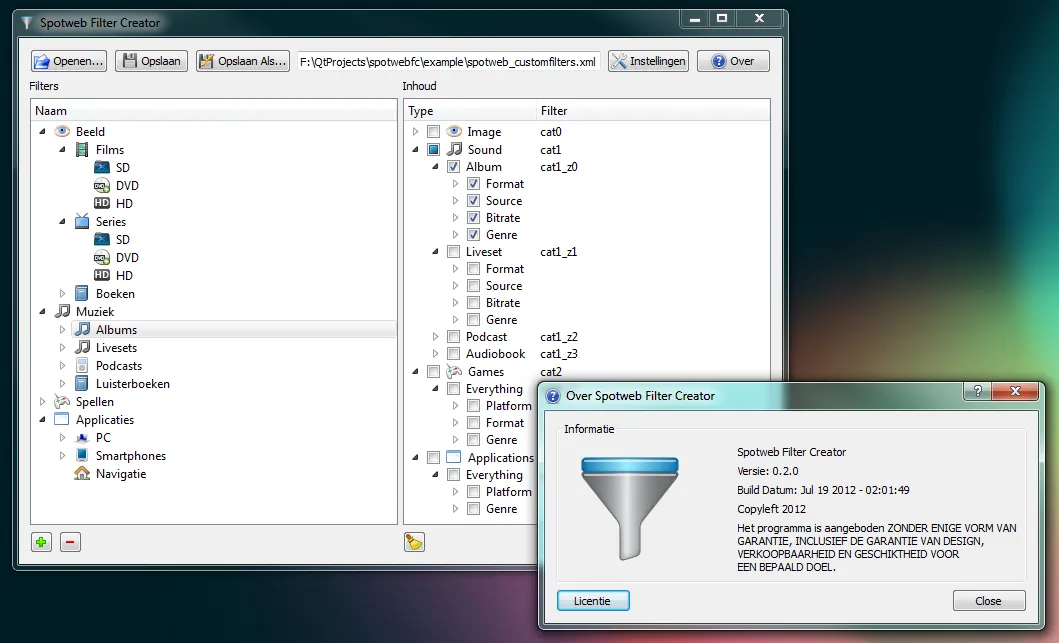Enable the Liveset checkbox
The width and height of the screenshot is (1059, 643).
click(x=453, y=251)
